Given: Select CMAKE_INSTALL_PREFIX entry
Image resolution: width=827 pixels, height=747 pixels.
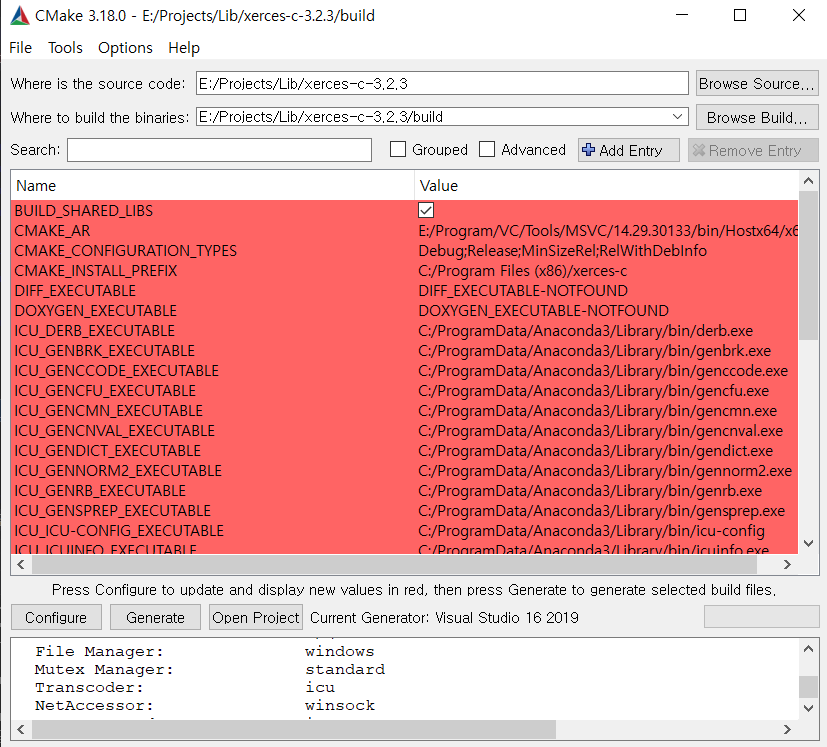Looking at the screenshot, I should [x=95, y=271].
